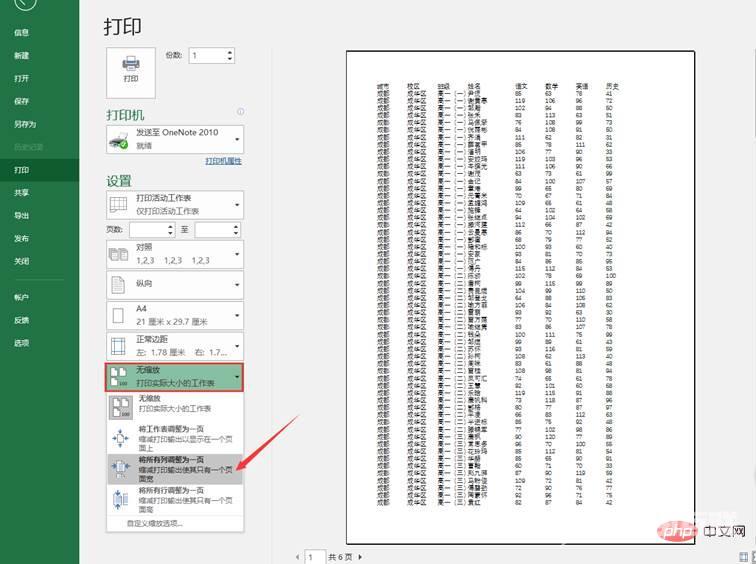Click the fit-sheet-on-one-page icon
The height and width of the screenshot is (564, 756).
pyautogui.click(x=120, y=438)
